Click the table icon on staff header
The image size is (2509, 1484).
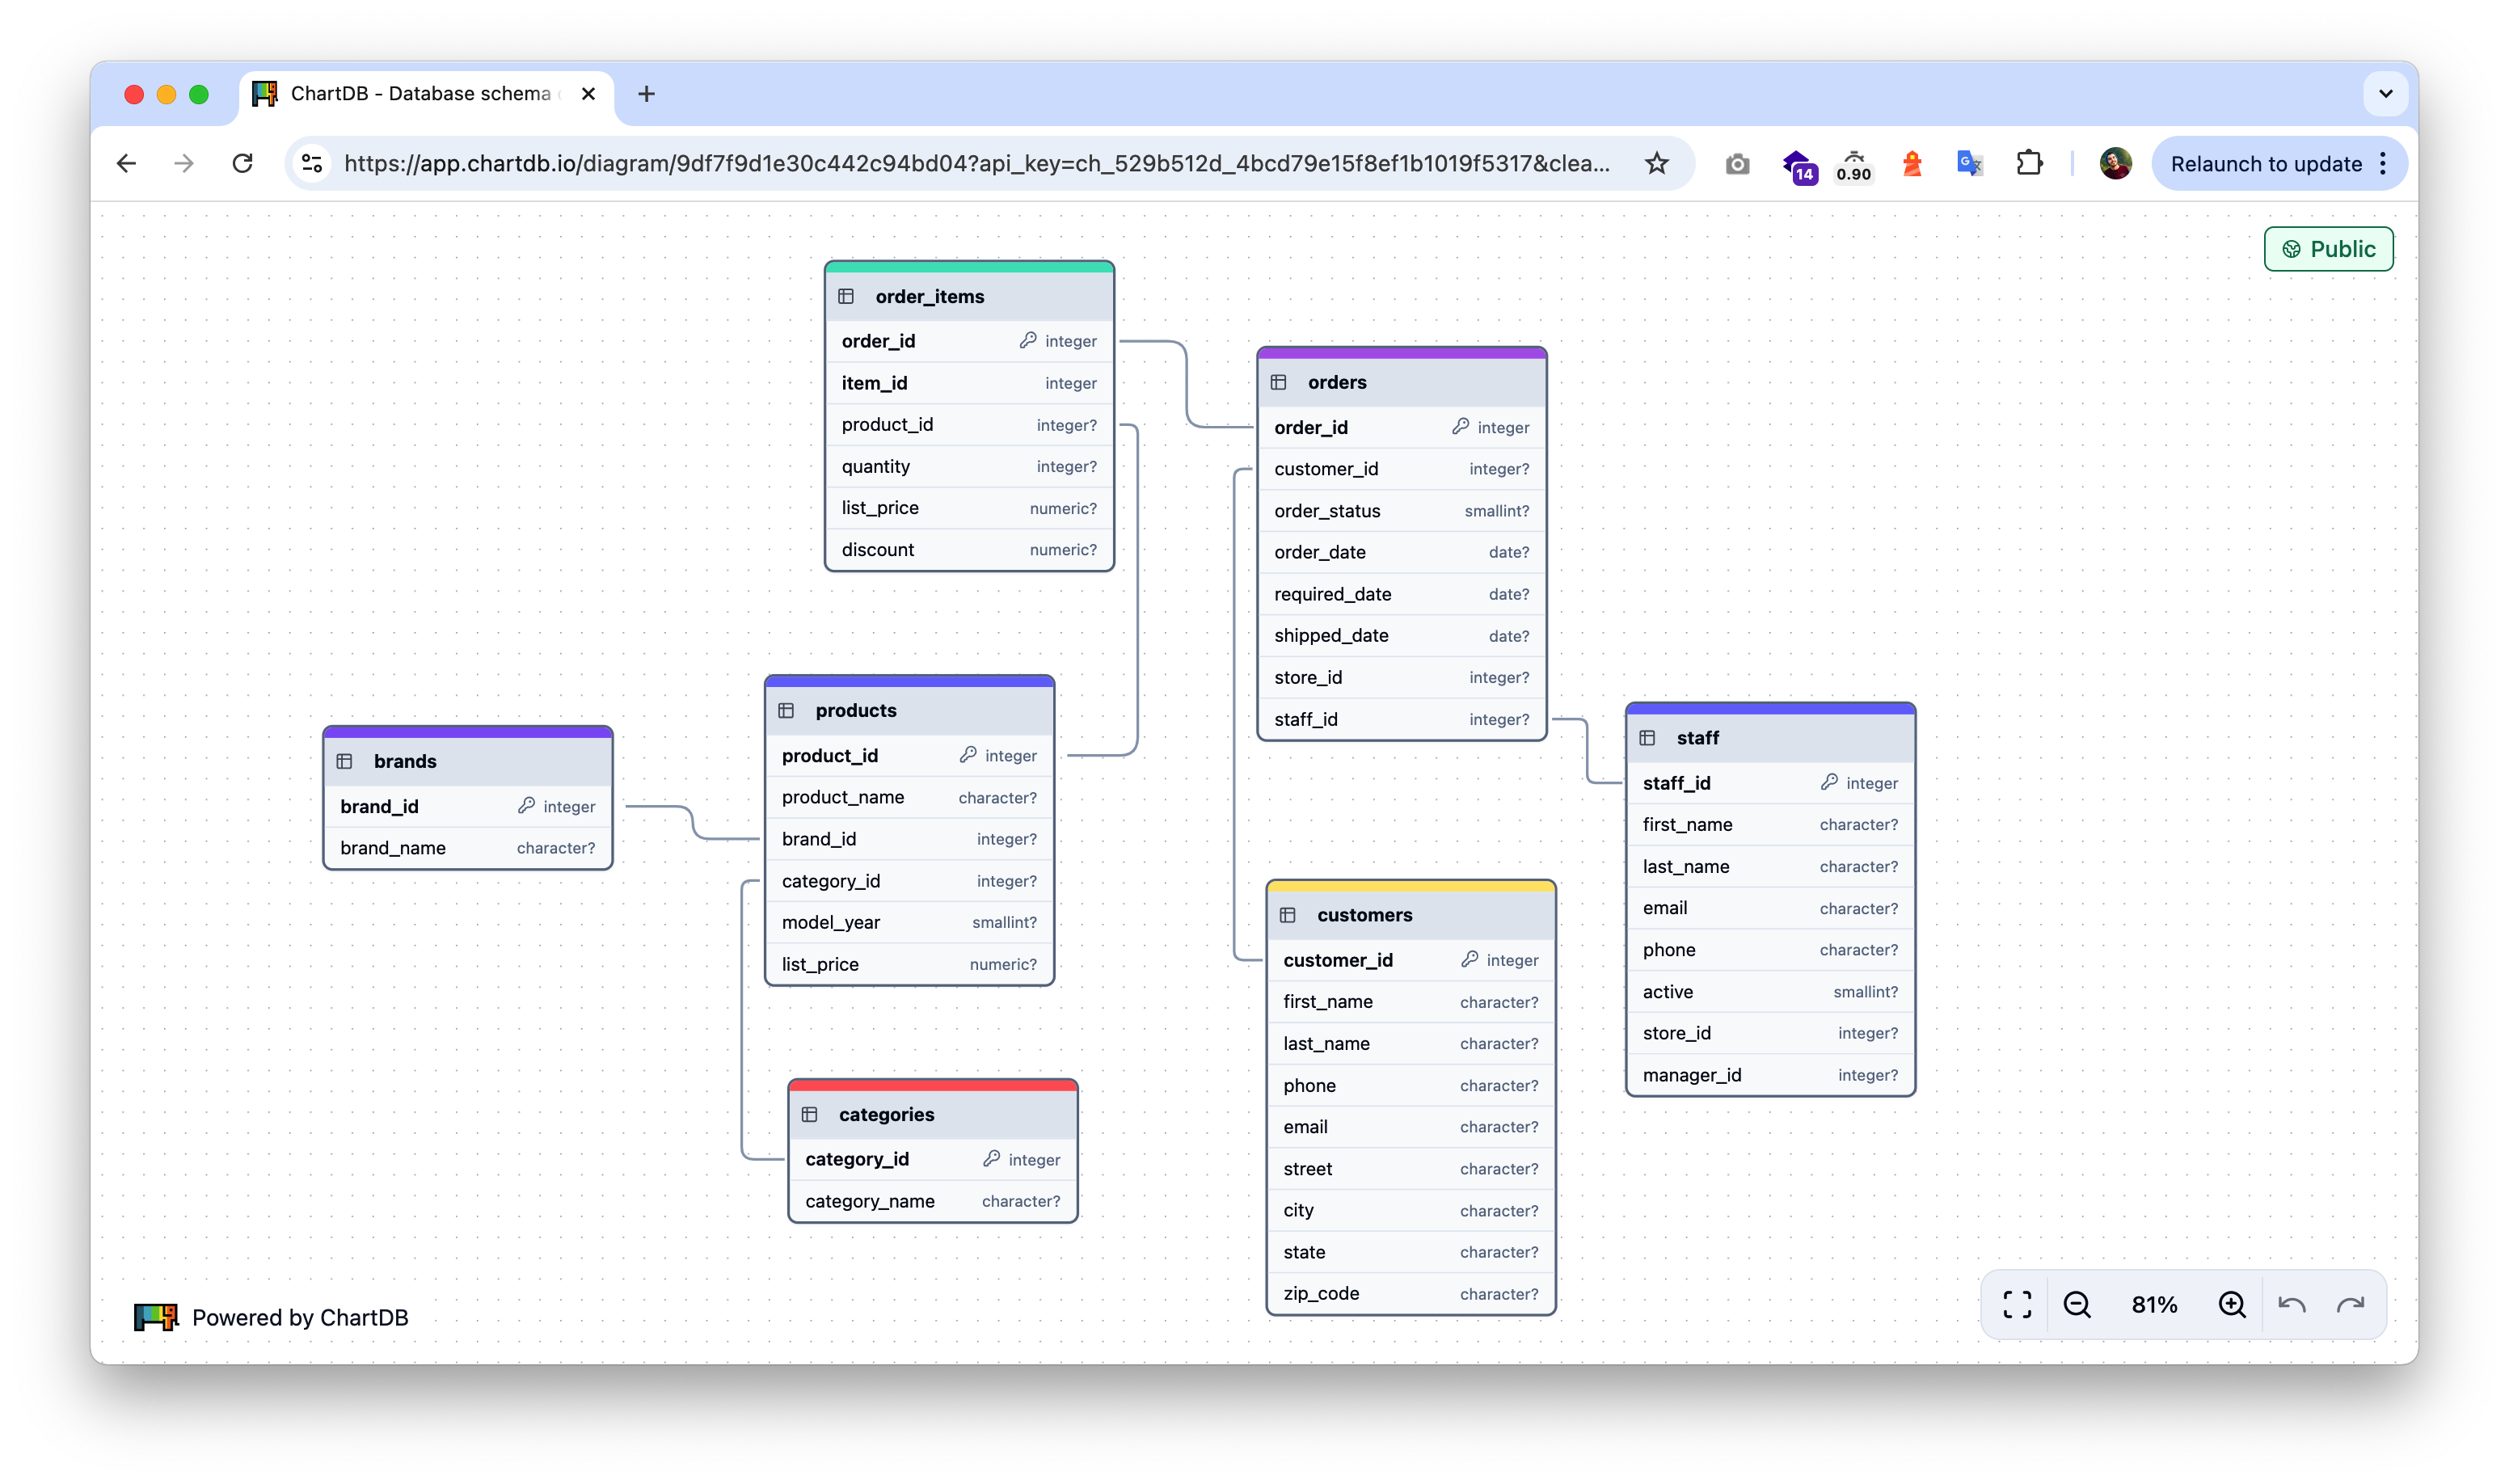pos(1647,738)
